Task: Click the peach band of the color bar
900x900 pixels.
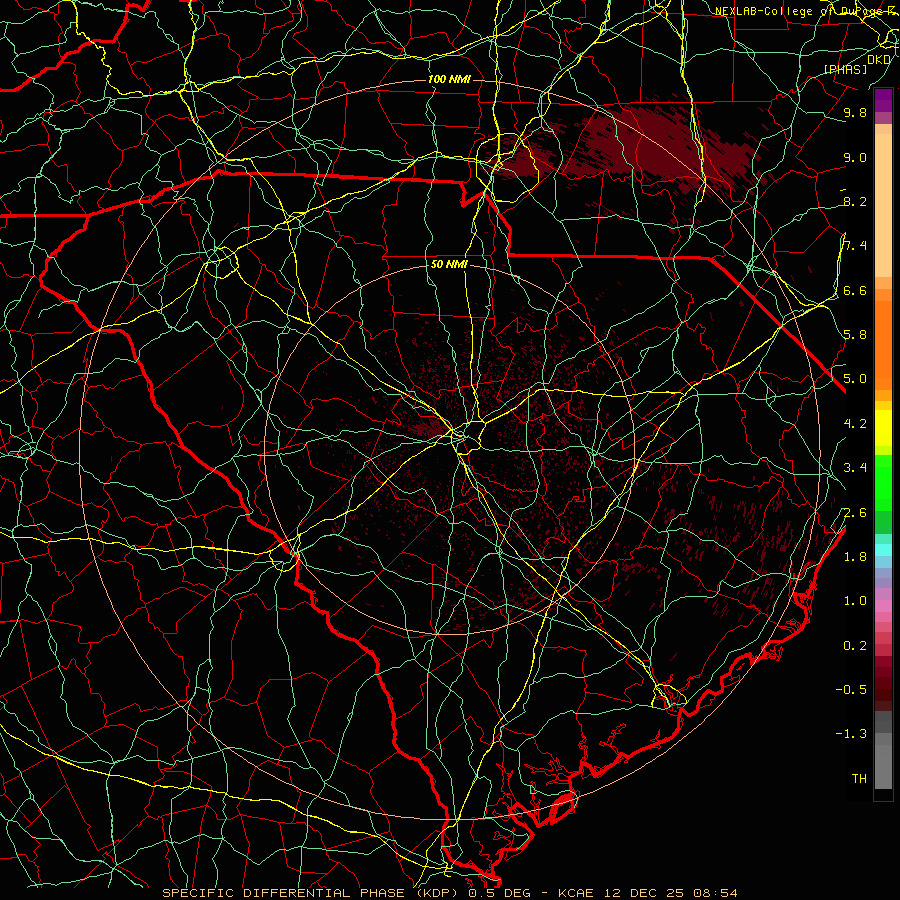Action: coord(883,205)
